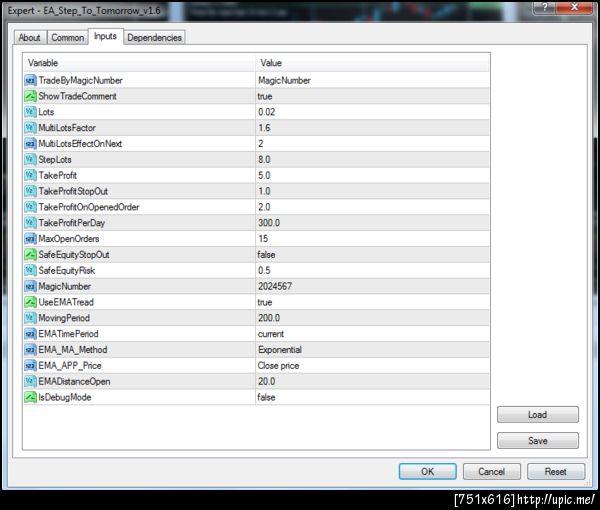Select the UseEMATread value true
The image size is (600, 510).
(x=265, y=302)
